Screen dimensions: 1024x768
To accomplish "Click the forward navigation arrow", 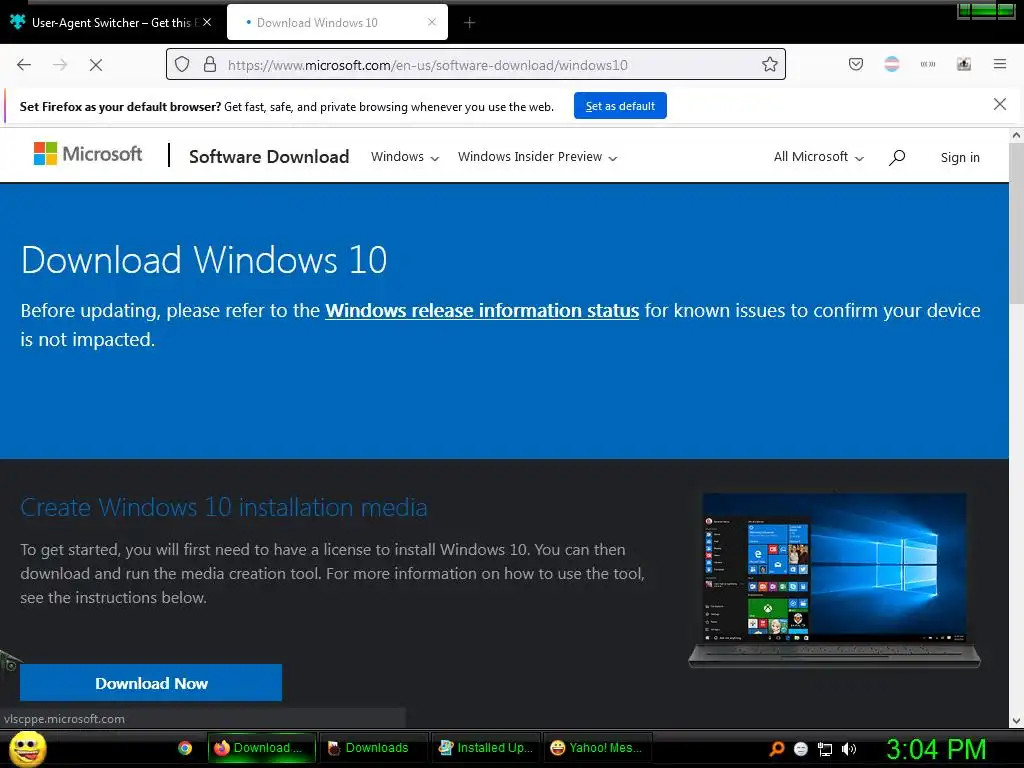I will point(60,65).
